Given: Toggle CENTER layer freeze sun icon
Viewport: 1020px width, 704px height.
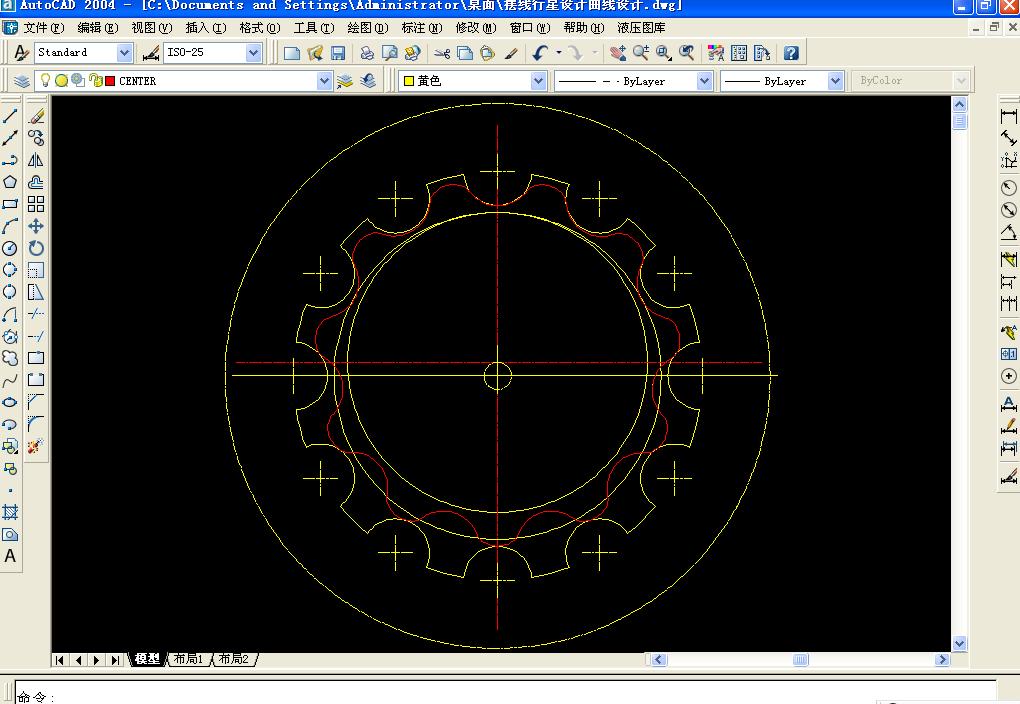Looking at the screenshot, I should (61, 81).
